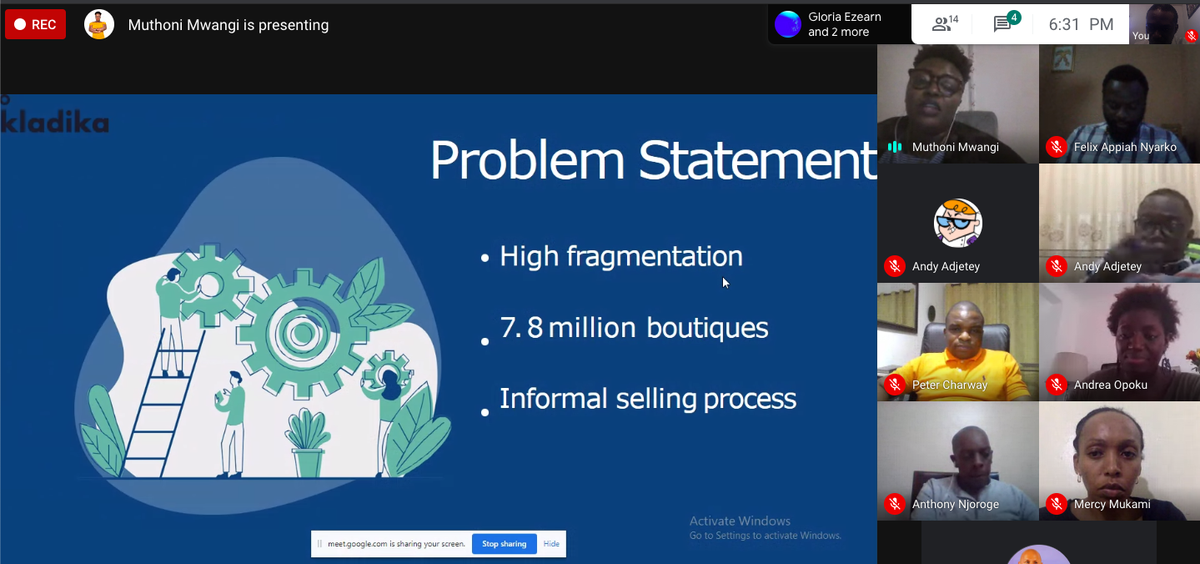
Task: Click the presenter avatar beside Muthoni Mwangi is presenting
Action: click(x=98, y=25)
